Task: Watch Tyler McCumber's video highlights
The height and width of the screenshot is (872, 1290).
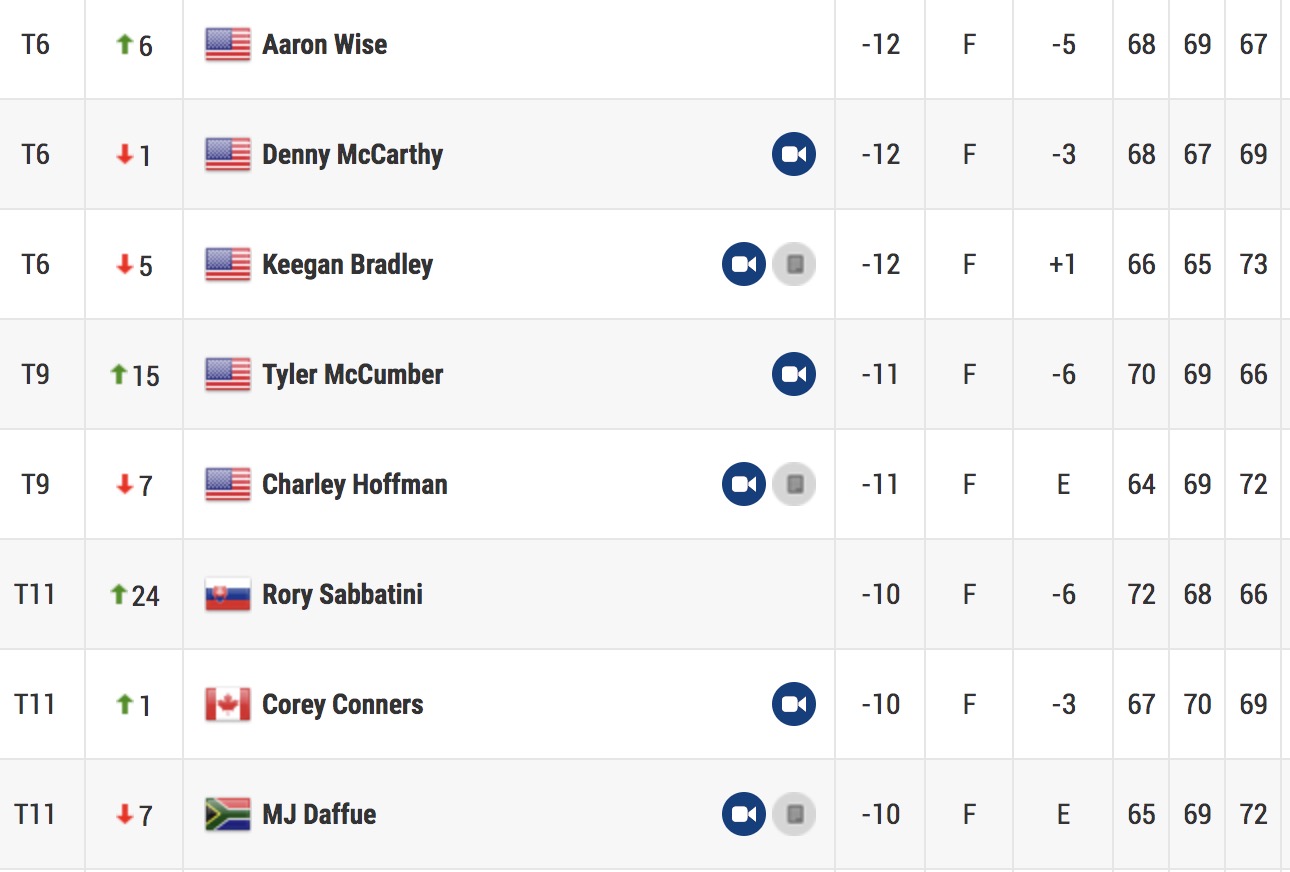Action: (794, 374)
